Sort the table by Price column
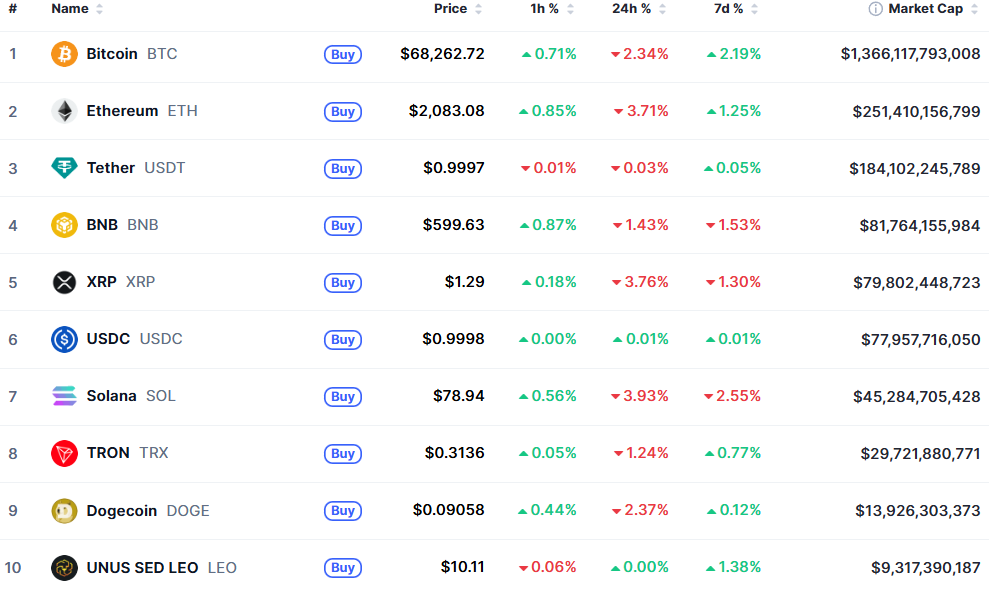 (451, 9)
